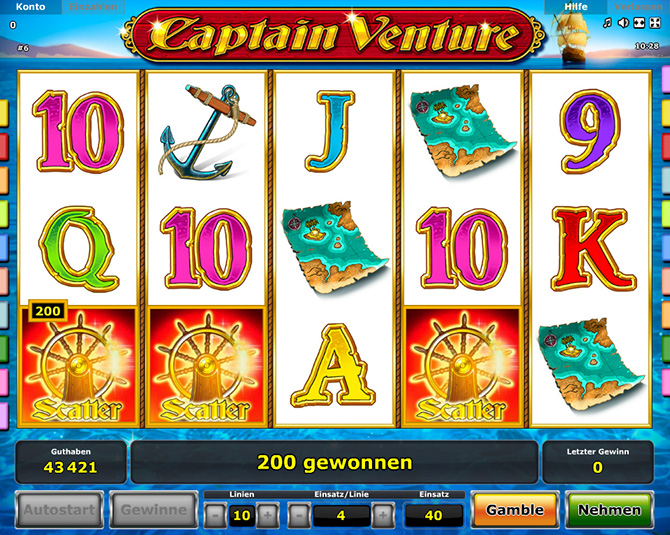Click the Scatter wheel on first reel
Viewport: 670px width, 535px height.
pyautogui.click(x=78, y=367)
